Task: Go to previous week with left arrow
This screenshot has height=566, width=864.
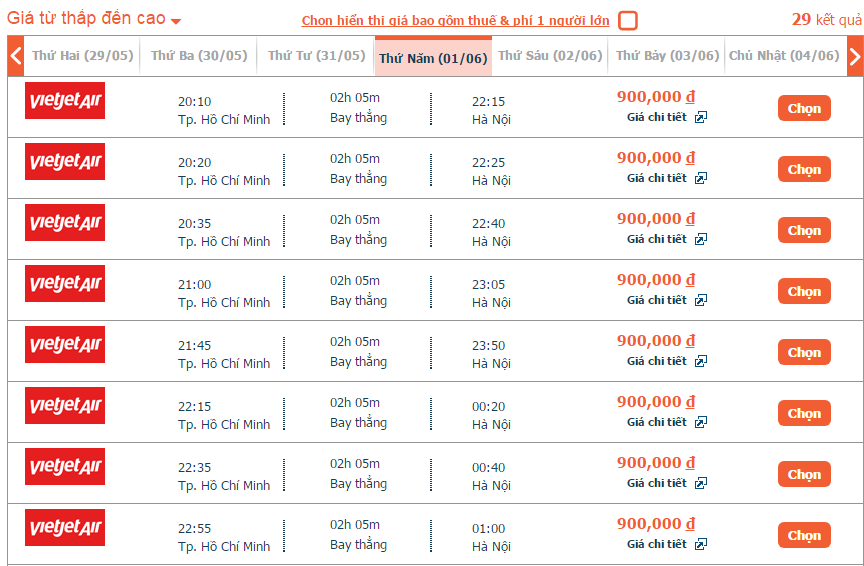Action: pyautogui.click(x=15, y=56)
